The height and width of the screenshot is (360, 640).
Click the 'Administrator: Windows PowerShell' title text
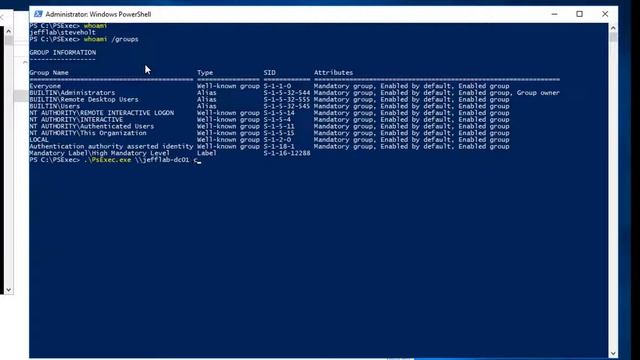98,14
